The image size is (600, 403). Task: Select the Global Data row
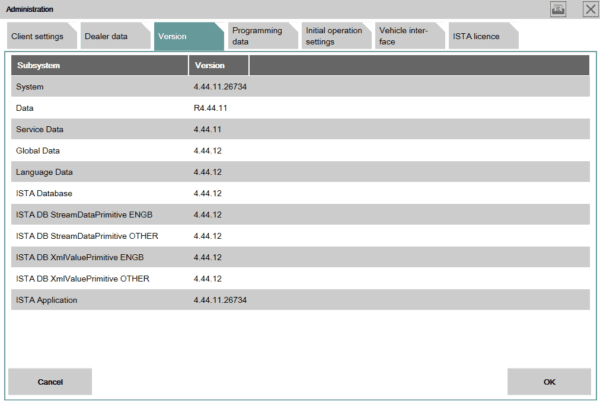(x=300, y=151)
